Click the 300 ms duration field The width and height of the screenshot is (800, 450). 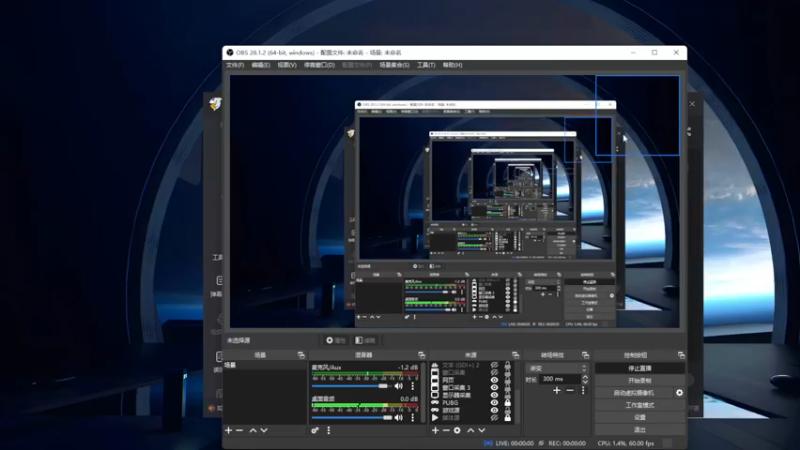coord(560,379)
